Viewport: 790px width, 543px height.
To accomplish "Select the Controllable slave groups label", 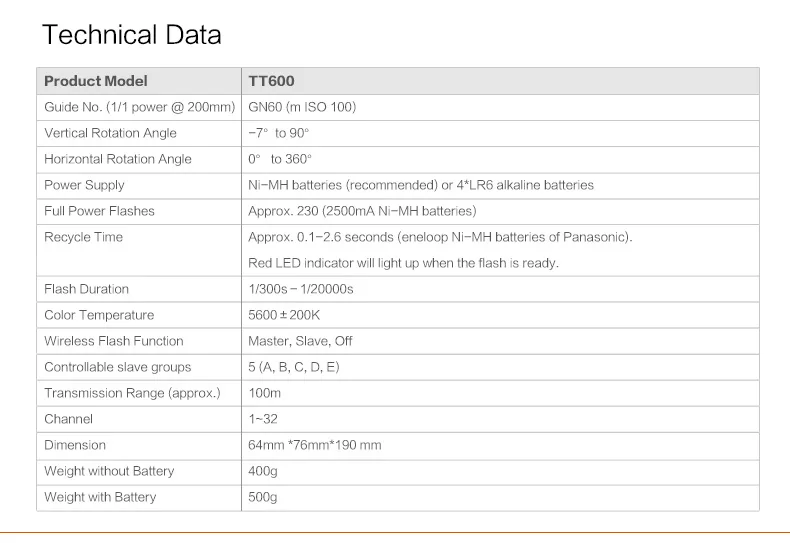I will [117, 367].
